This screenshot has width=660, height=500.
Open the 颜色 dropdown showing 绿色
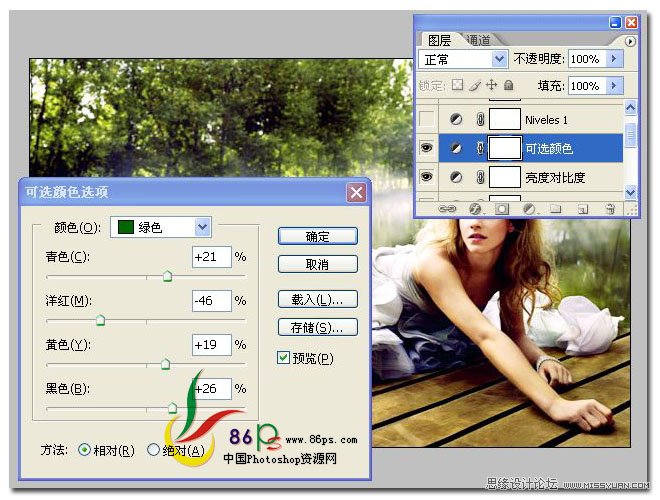[160, 227]
